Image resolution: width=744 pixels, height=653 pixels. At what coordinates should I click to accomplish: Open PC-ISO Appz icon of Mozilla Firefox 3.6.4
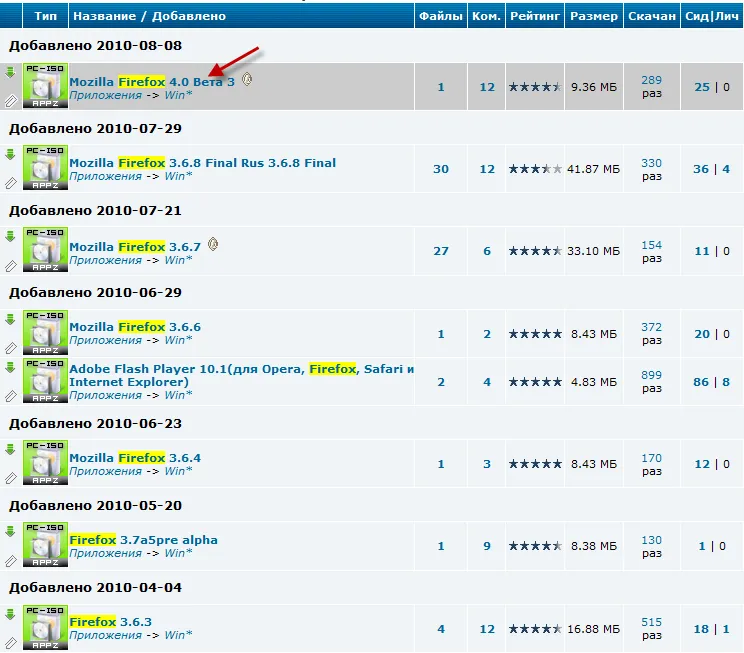(x=45, y=463)
